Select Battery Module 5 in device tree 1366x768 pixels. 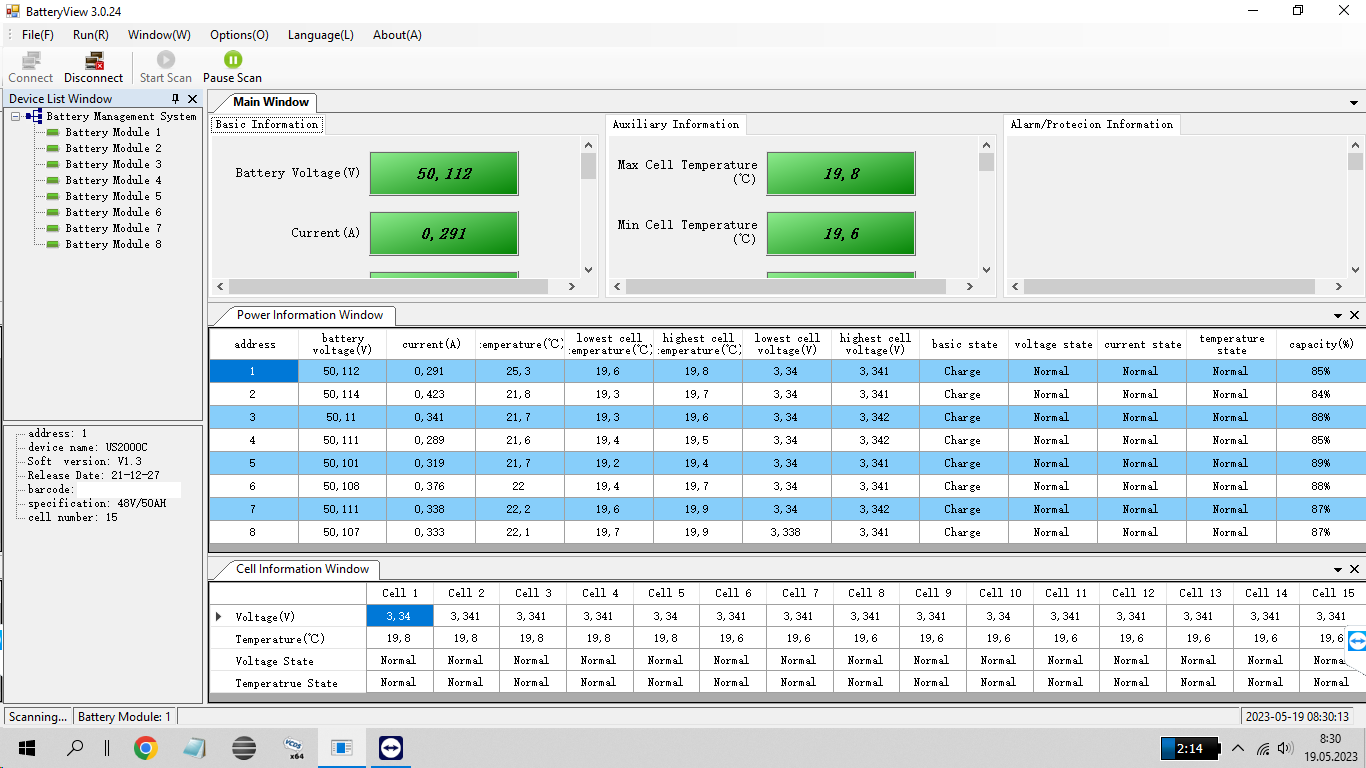pyautogui.click(x=113, y=196)
